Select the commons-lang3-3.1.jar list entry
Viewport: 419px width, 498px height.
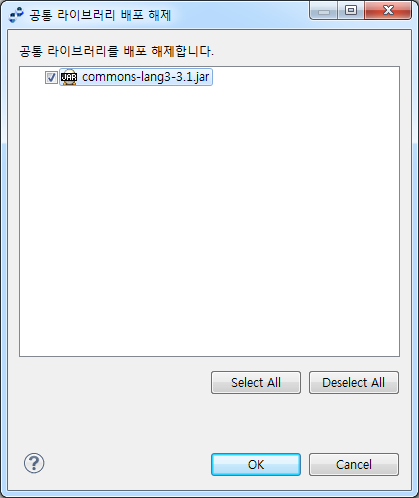click(145, 77)
